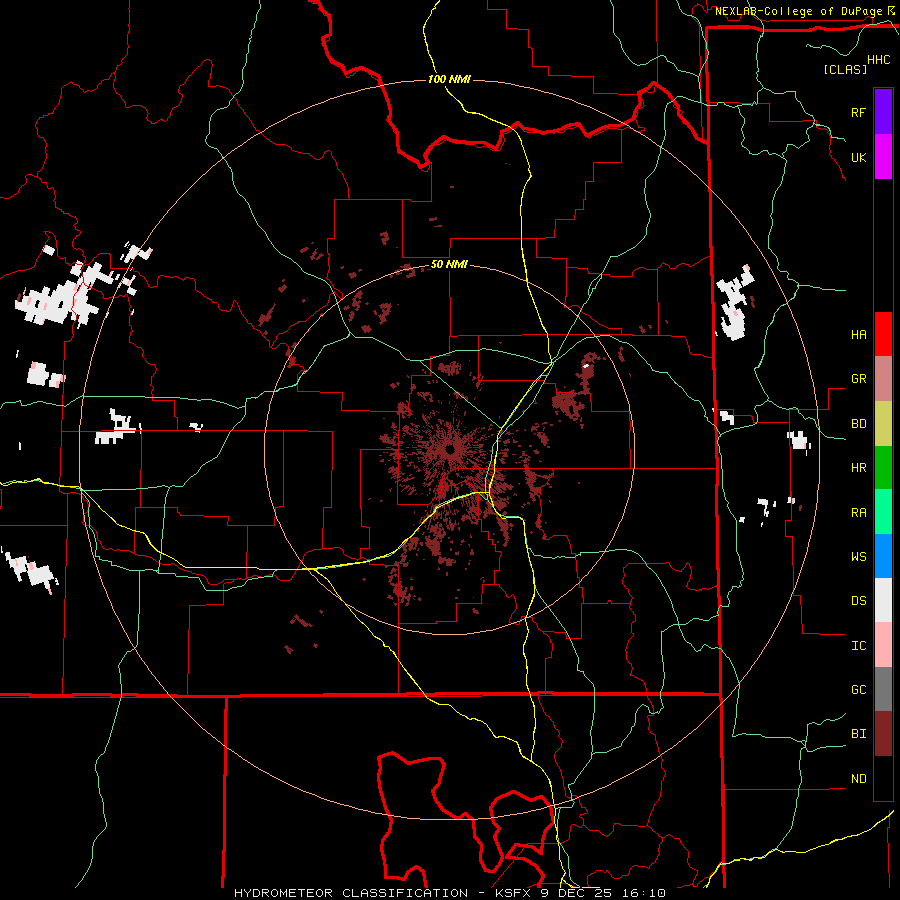Click the RA legend label
900x900 pixels.
point(858,513)
